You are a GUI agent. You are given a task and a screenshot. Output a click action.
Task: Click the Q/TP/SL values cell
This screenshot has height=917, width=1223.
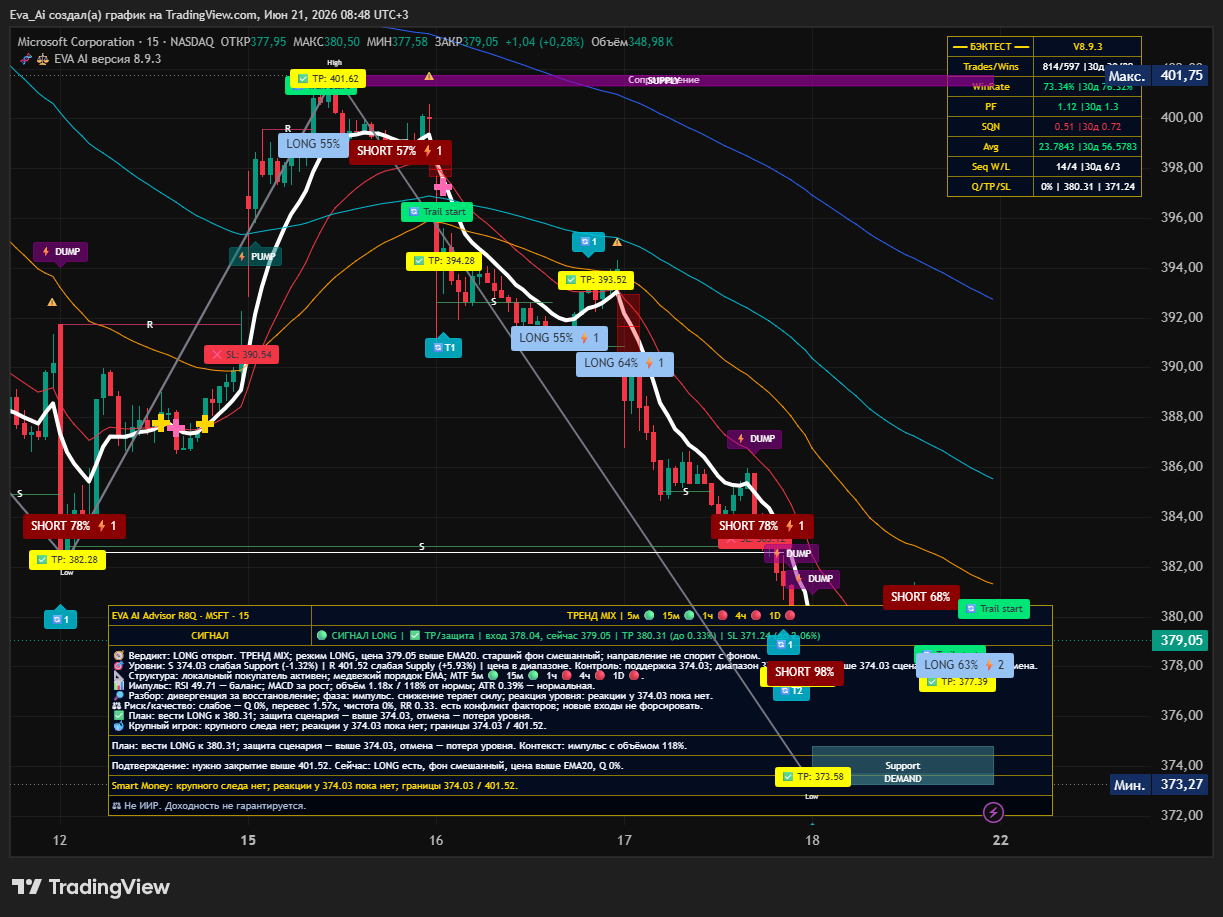pyautogui.click(x=1086, y=187)
